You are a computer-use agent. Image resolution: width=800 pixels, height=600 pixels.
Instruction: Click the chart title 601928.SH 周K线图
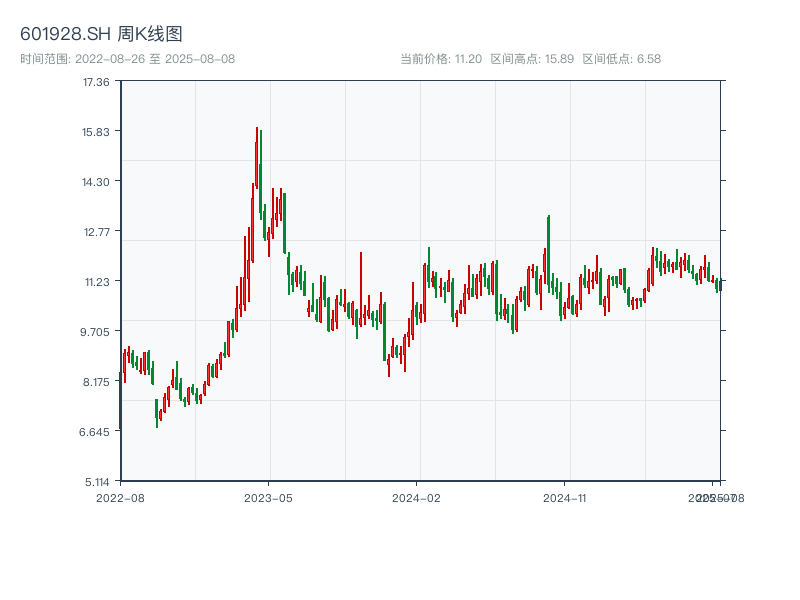(x=101, y=35)
